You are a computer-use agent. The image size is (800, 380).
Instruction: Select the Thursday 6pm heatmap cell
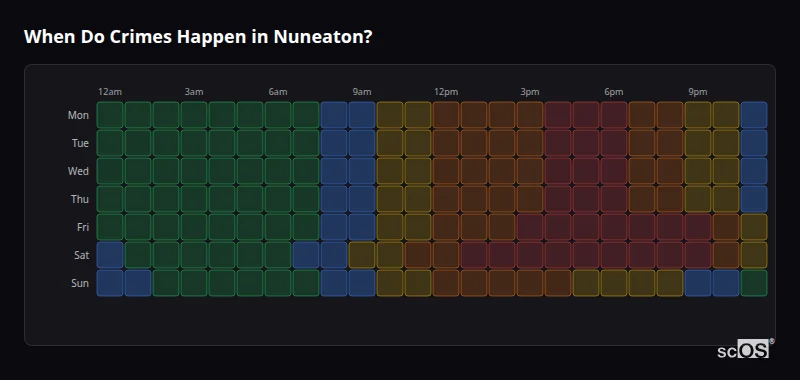(x=614, y=199)
